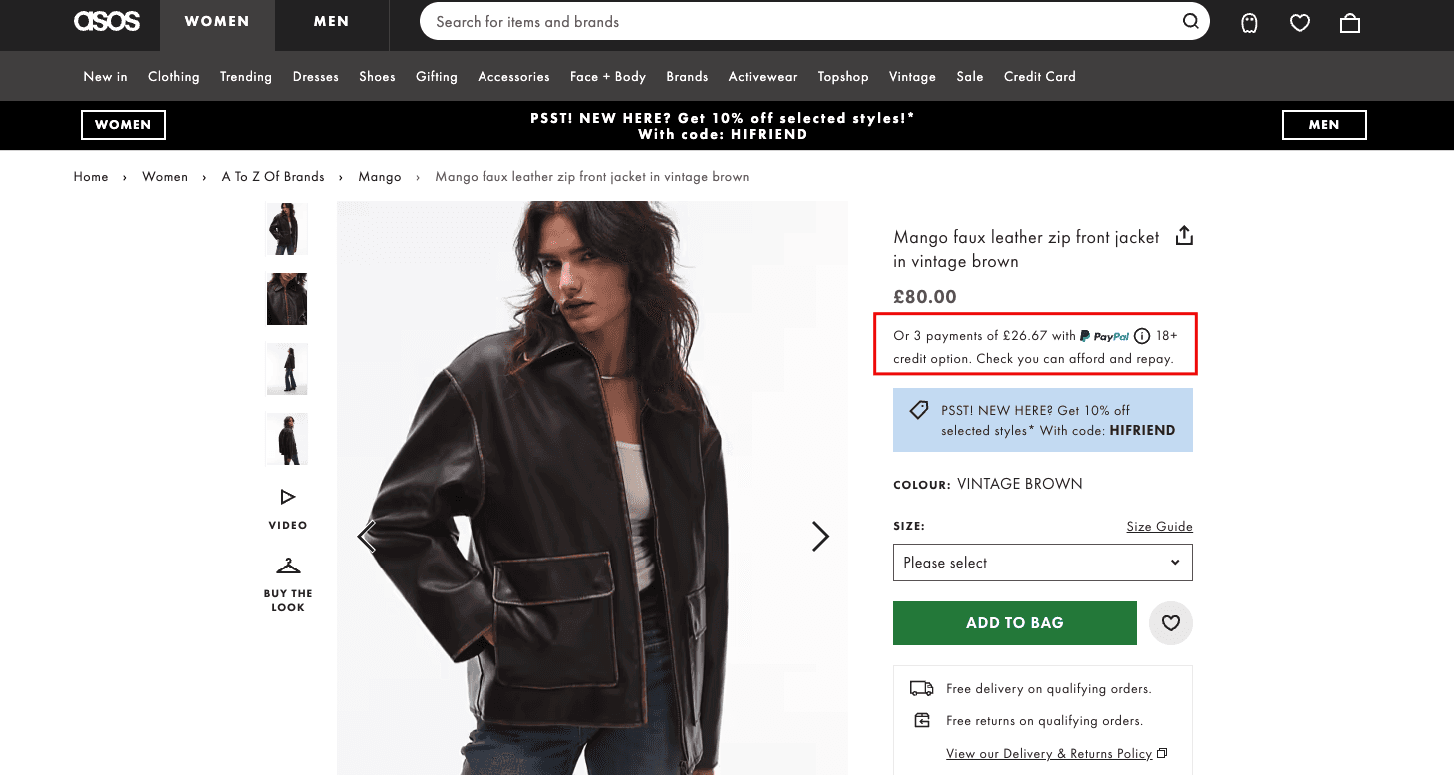
Task: Open saved items via the heart icon
Action: (1299, 22)
